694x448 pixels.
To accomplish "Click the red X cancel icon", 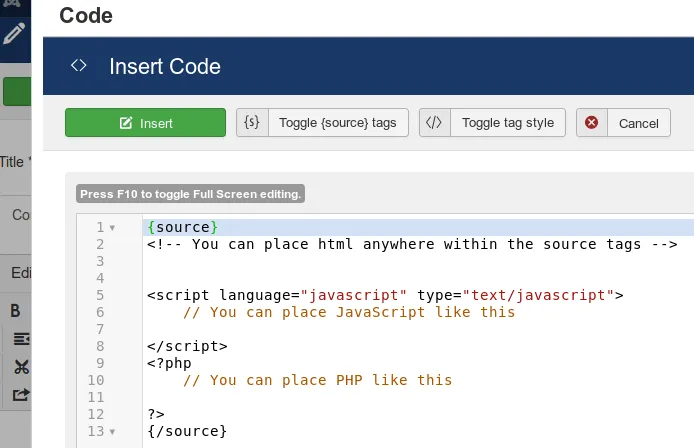I will click(591, 122).
